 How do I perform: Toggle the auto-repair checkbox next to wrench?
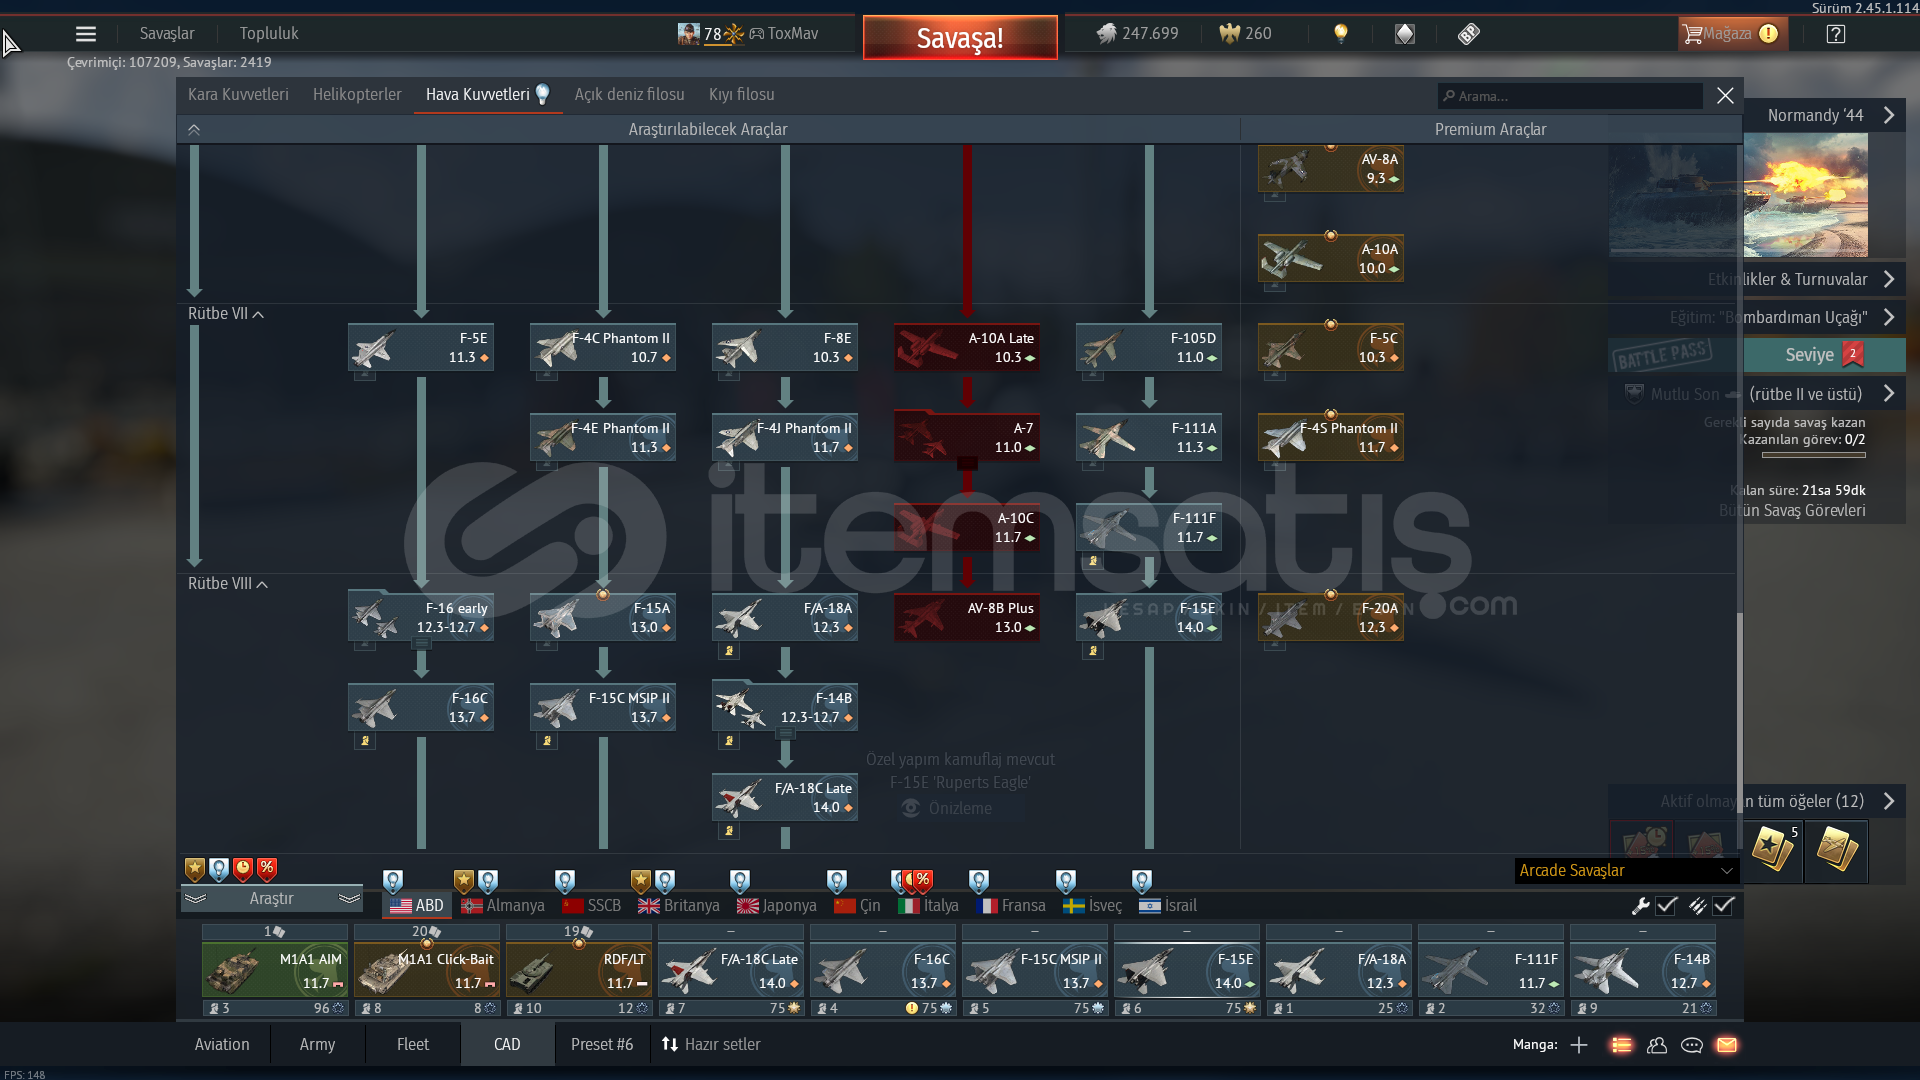tap(1666, 906)
